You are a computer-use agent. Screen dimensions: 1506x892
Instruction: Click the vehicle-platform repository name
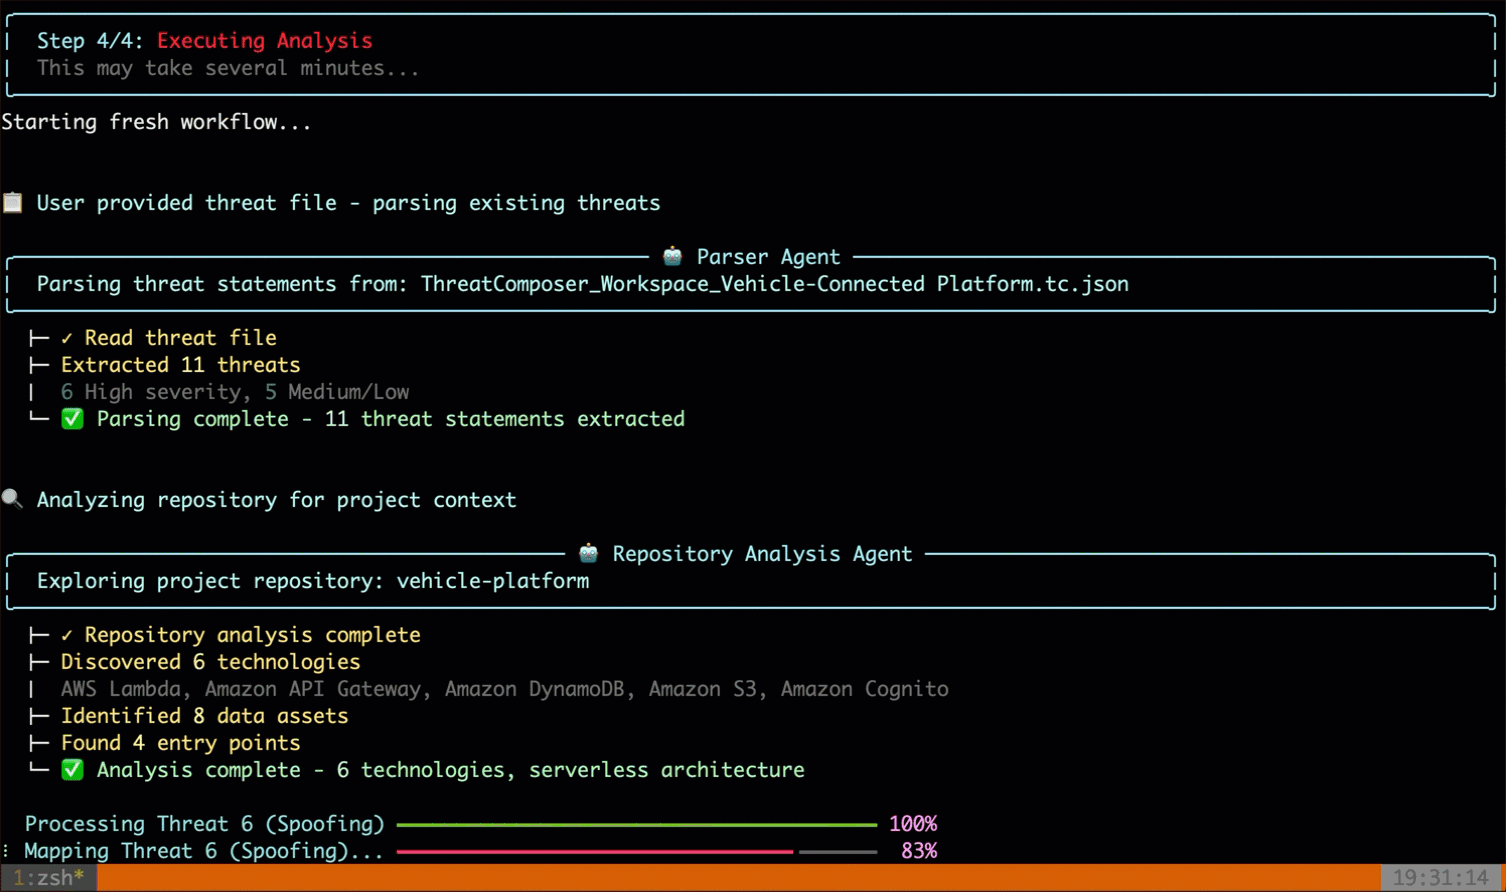492,581
